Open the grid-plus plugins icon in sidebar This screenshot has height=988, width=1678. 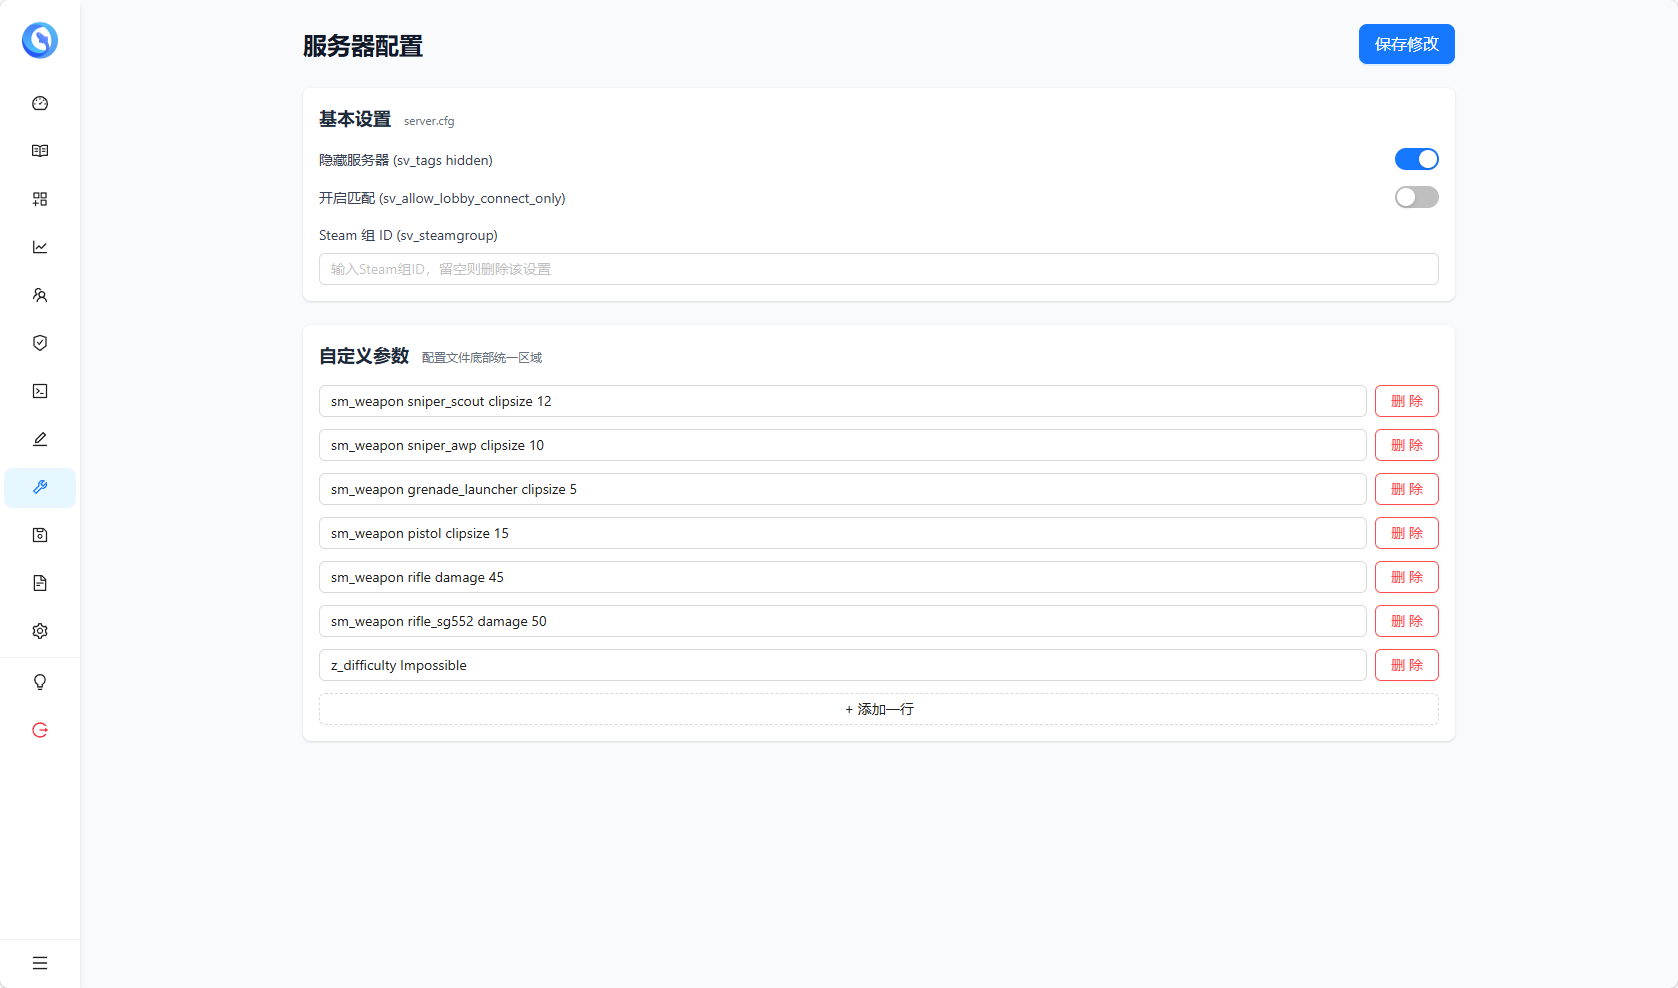click(40, 199)
